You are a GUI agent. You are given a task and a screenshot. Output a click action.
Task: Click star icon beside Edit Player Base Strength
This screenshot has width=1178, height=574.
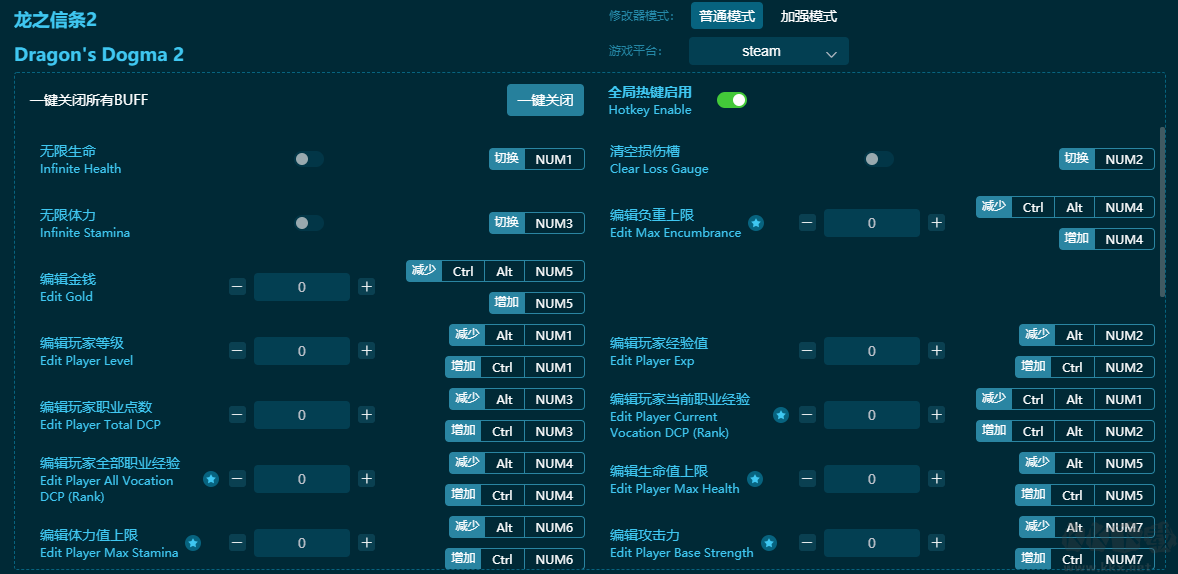click(x=769, y=542)
